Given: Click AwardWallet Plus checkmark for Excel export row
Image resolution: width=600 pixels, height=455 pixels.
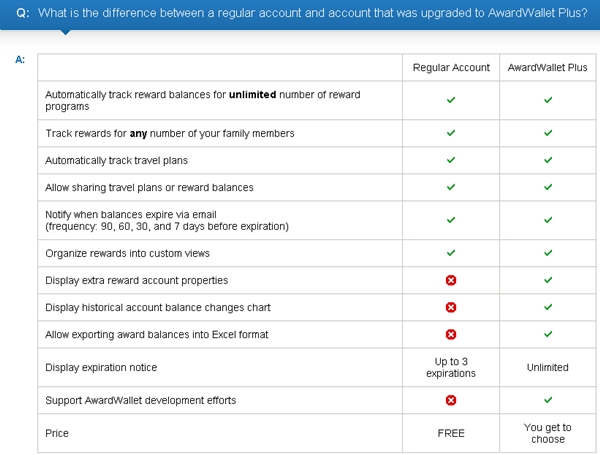Looking at the screenshot, I should pos(548,334).
